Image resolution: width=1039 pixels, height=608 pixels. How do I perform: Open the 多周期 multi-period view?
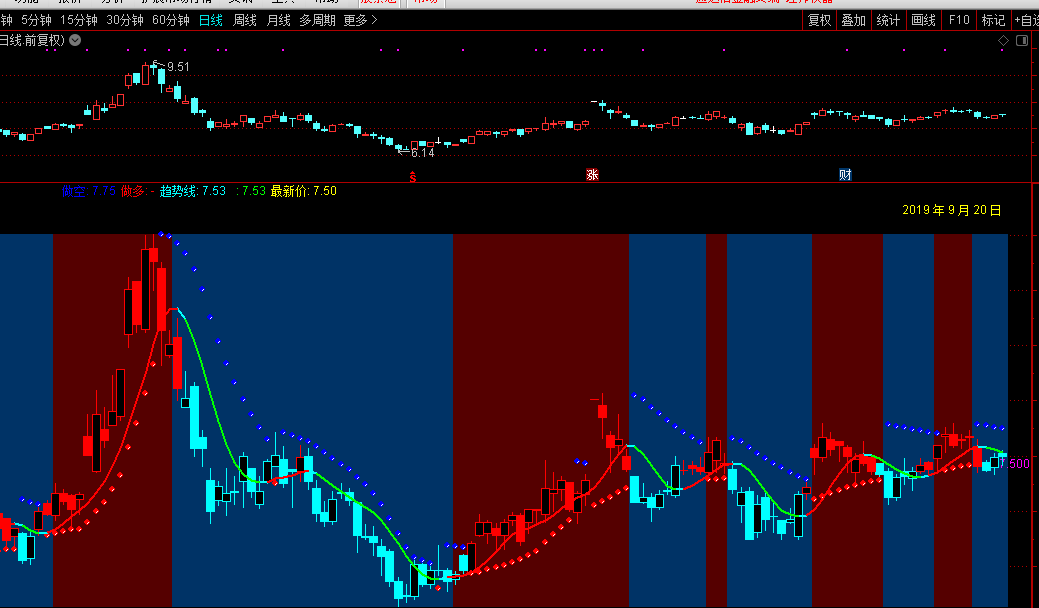pos(317,20)
